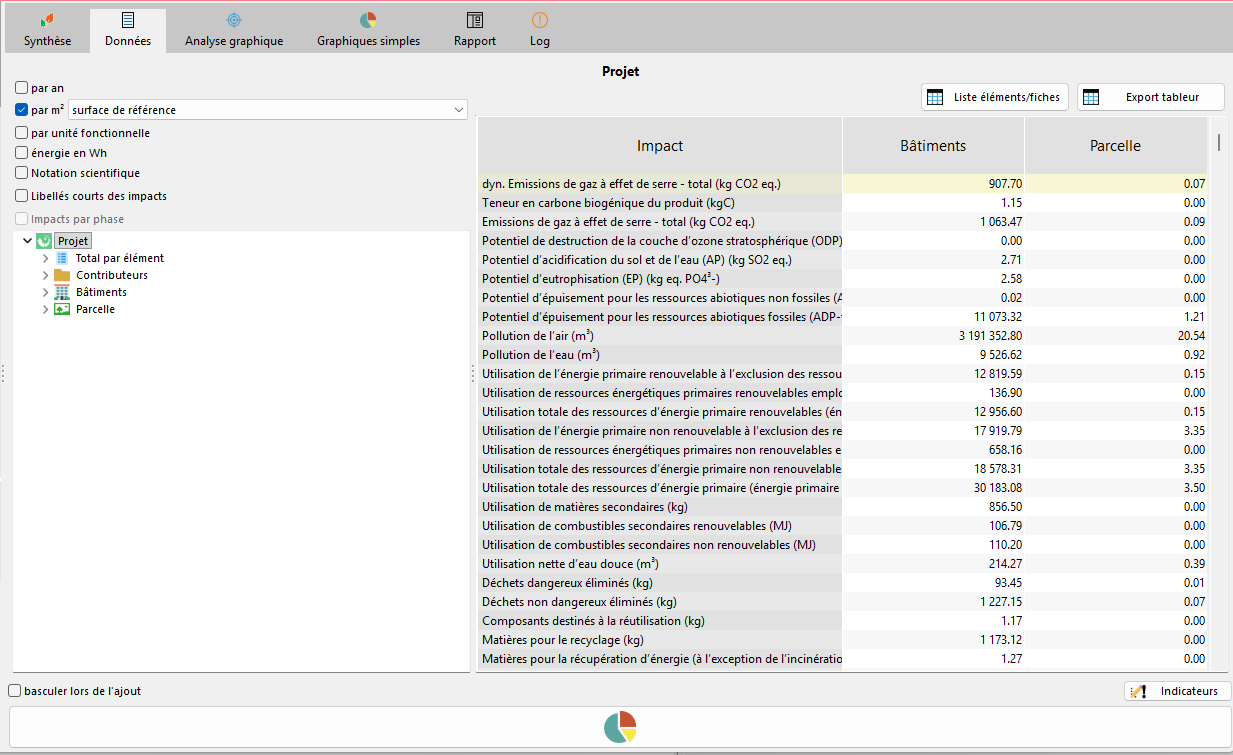Click the Indicateurs pencil icon

(x=1137, y=691)
